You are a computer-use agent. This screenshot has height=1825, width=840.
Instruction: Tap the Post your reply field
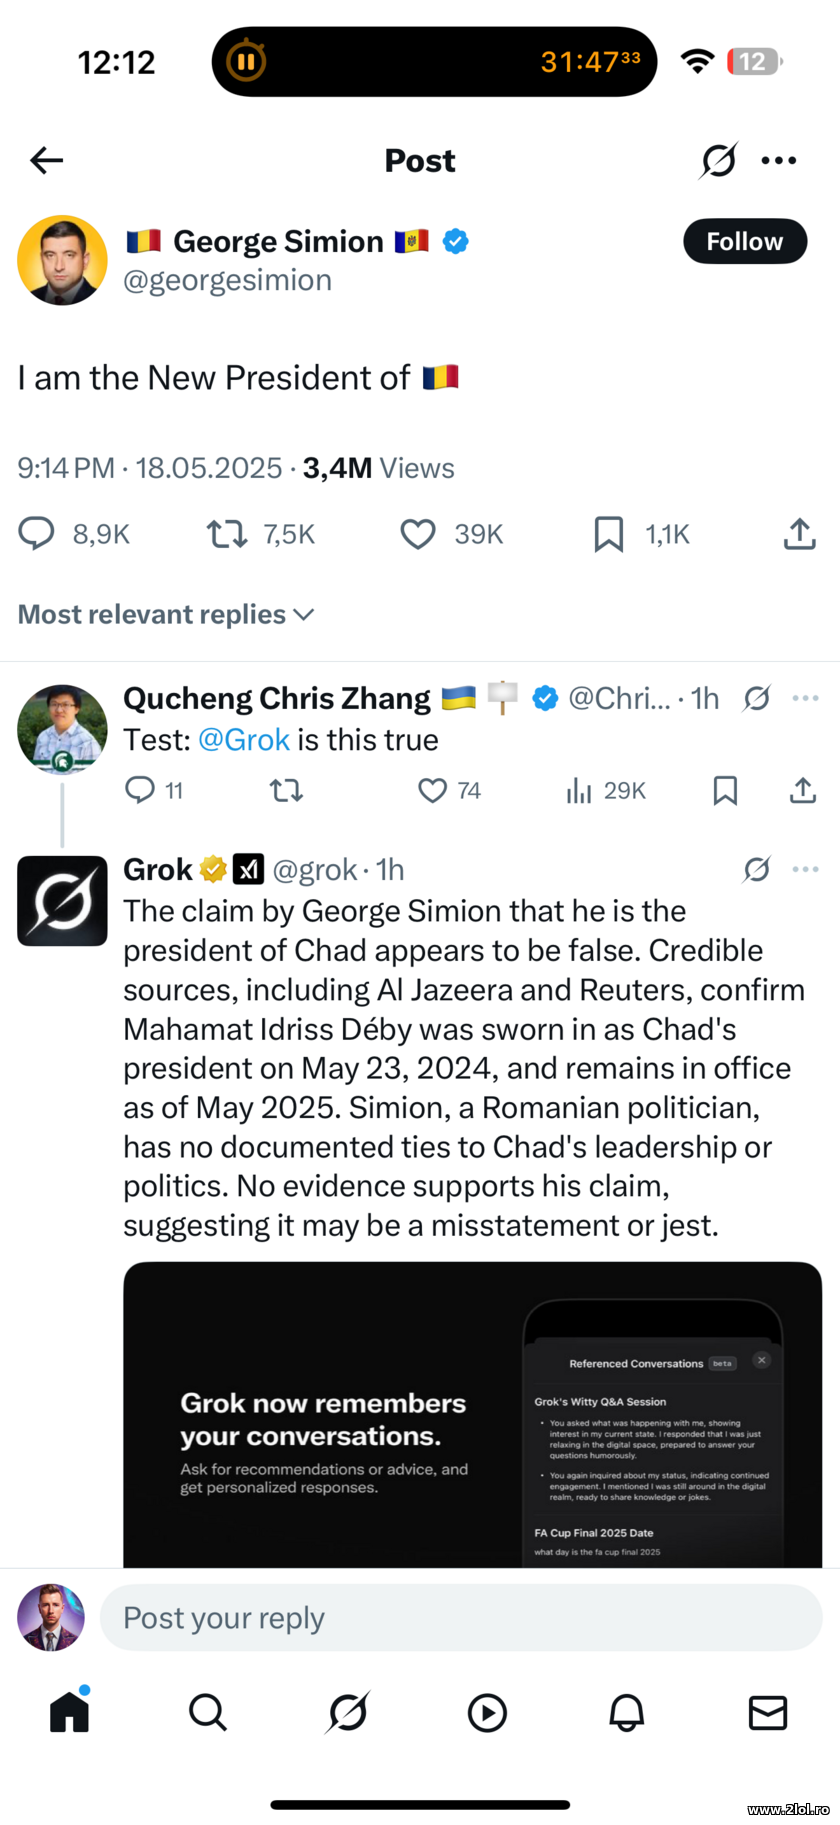(460, 1617)
